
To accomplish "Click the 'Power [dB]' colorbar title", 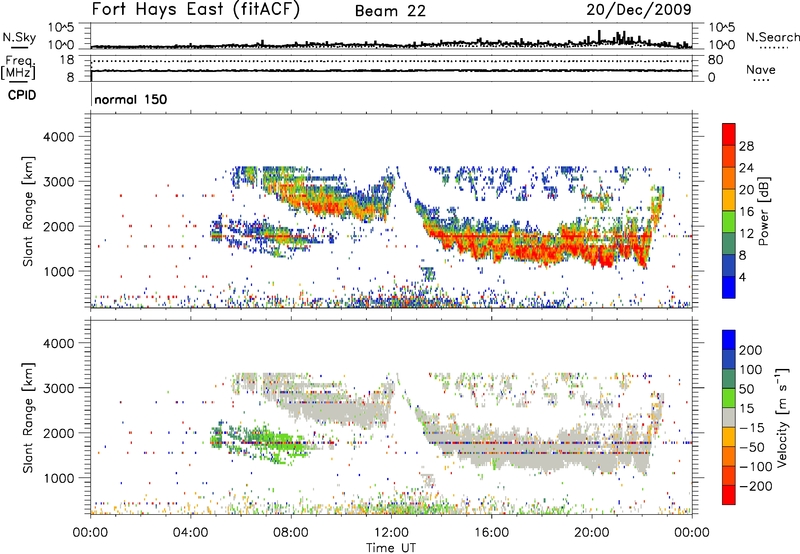I will (x=763, y=211).
